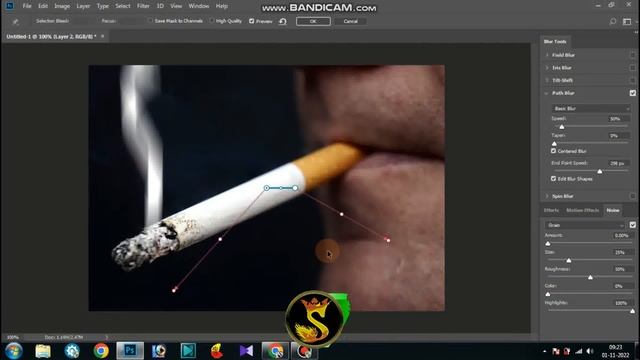
Task: Open the Windows Start orb
Action: point(13,351)
